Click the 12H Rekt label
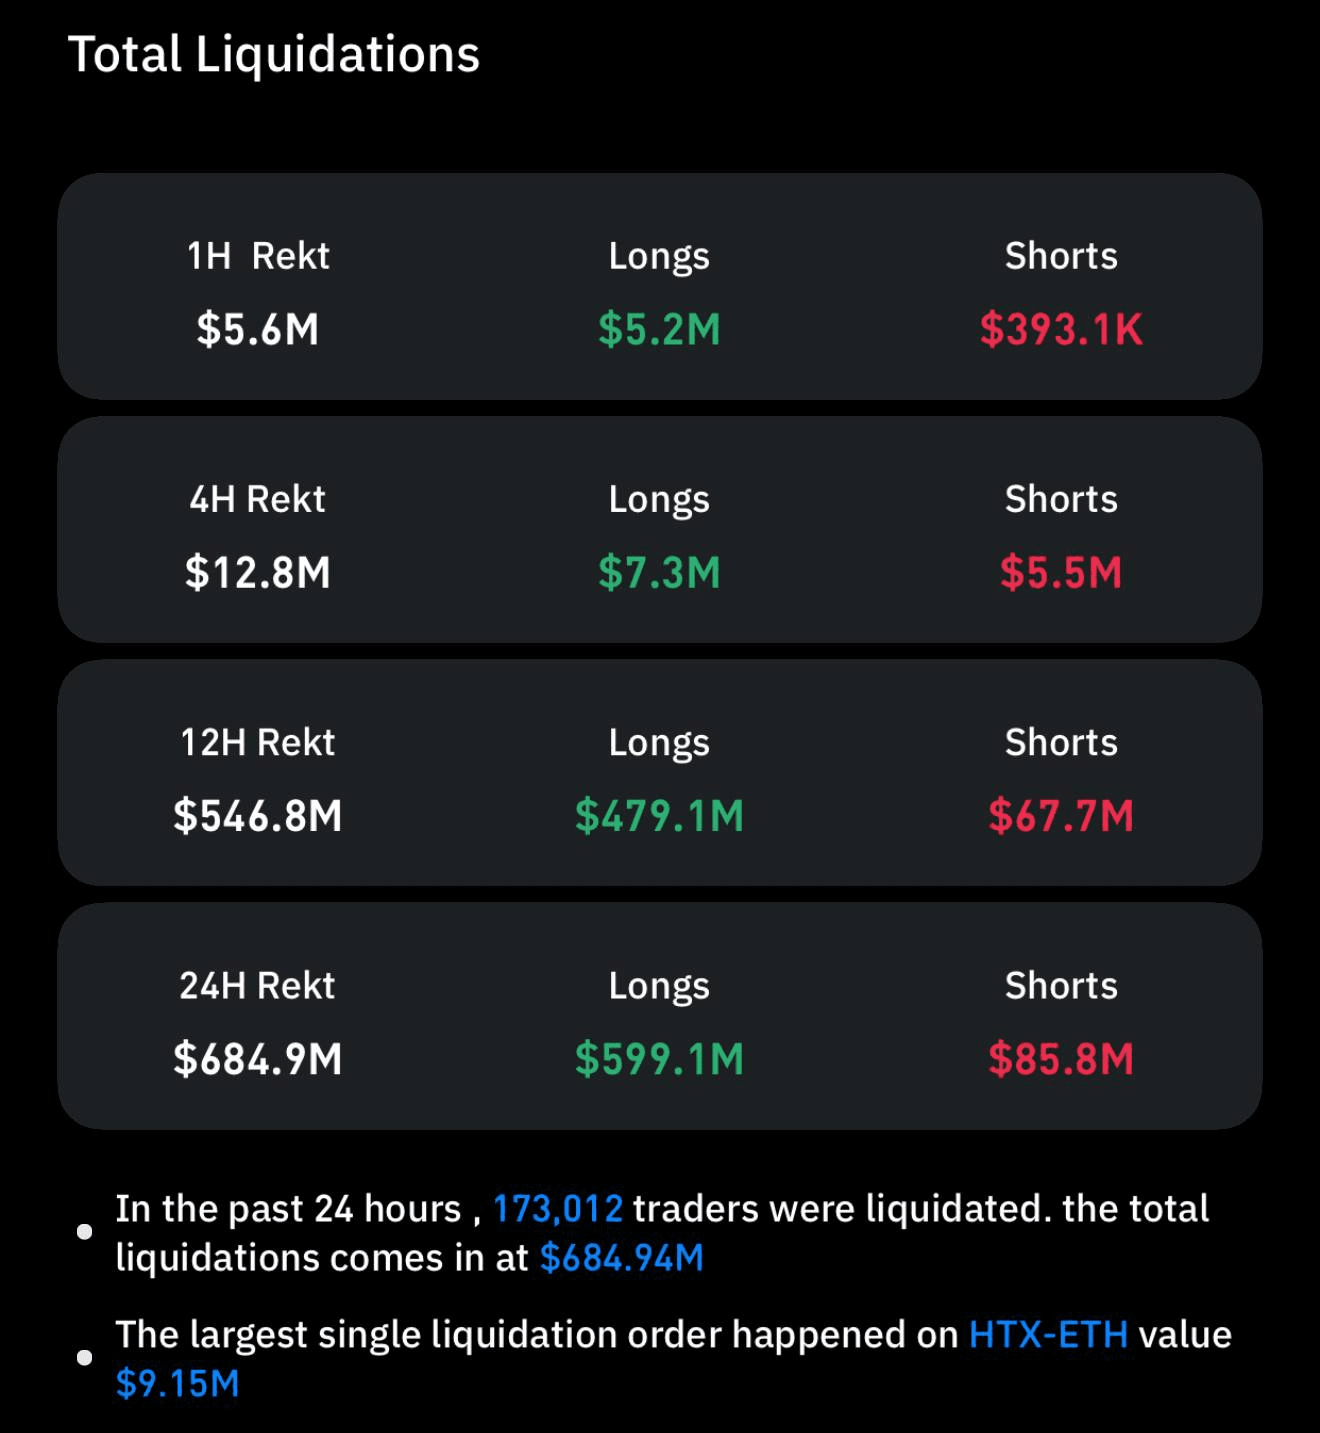This screenshot has height=1433, width=1320. tap(257, 743)
